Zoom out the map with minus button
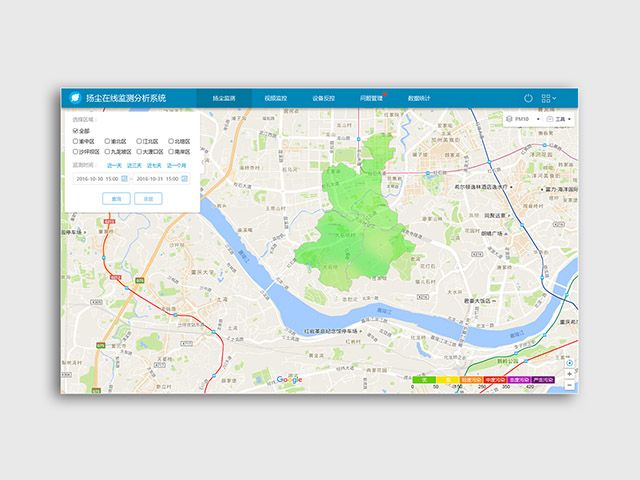This screenshot has height=480, width=640. pyautogui.click(x=570, y=384)
